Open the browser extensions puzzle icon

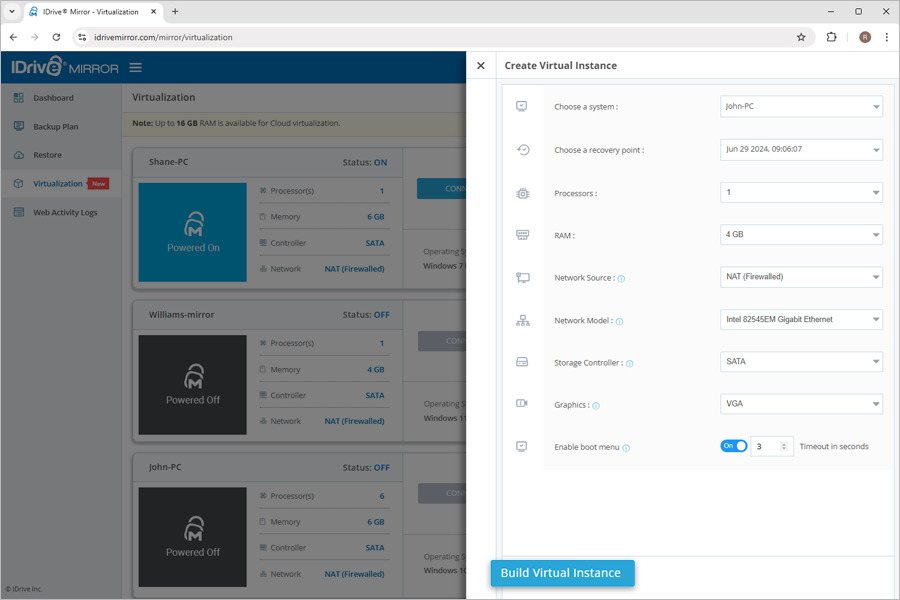point(831,37)
